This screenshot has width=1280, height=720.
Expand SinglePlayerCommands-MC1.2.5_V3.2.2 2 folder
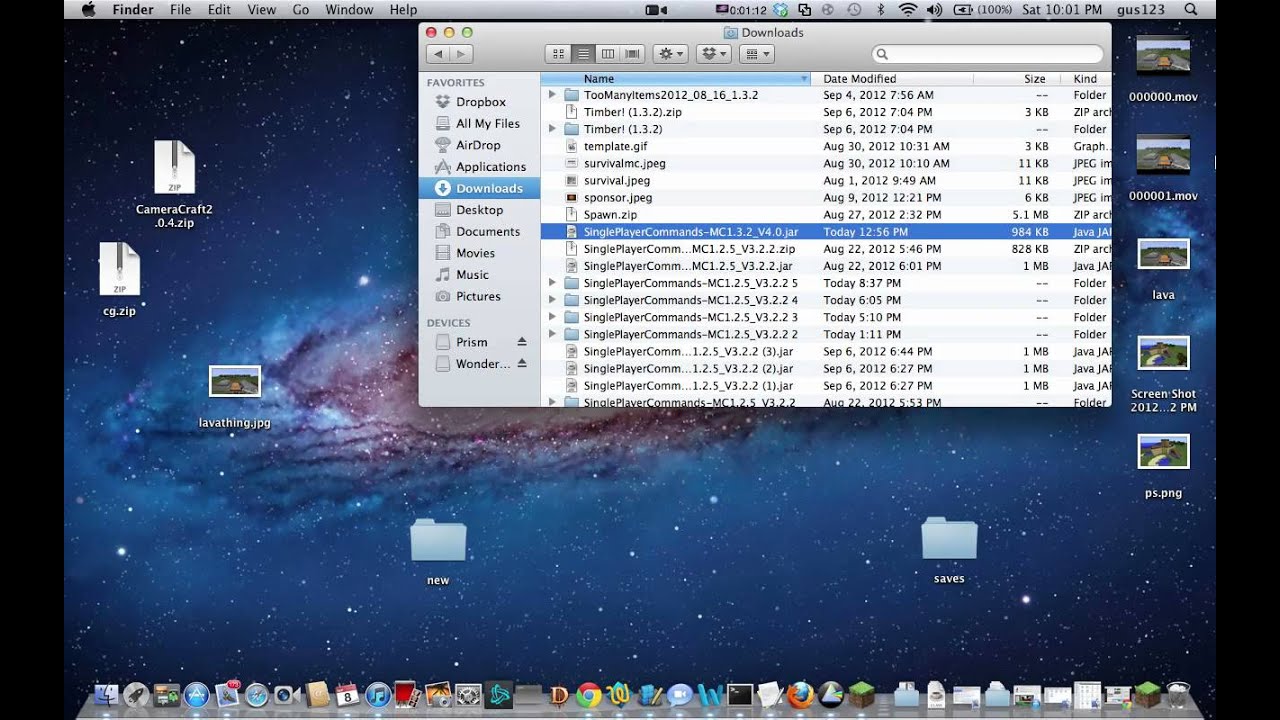(552, 334)
